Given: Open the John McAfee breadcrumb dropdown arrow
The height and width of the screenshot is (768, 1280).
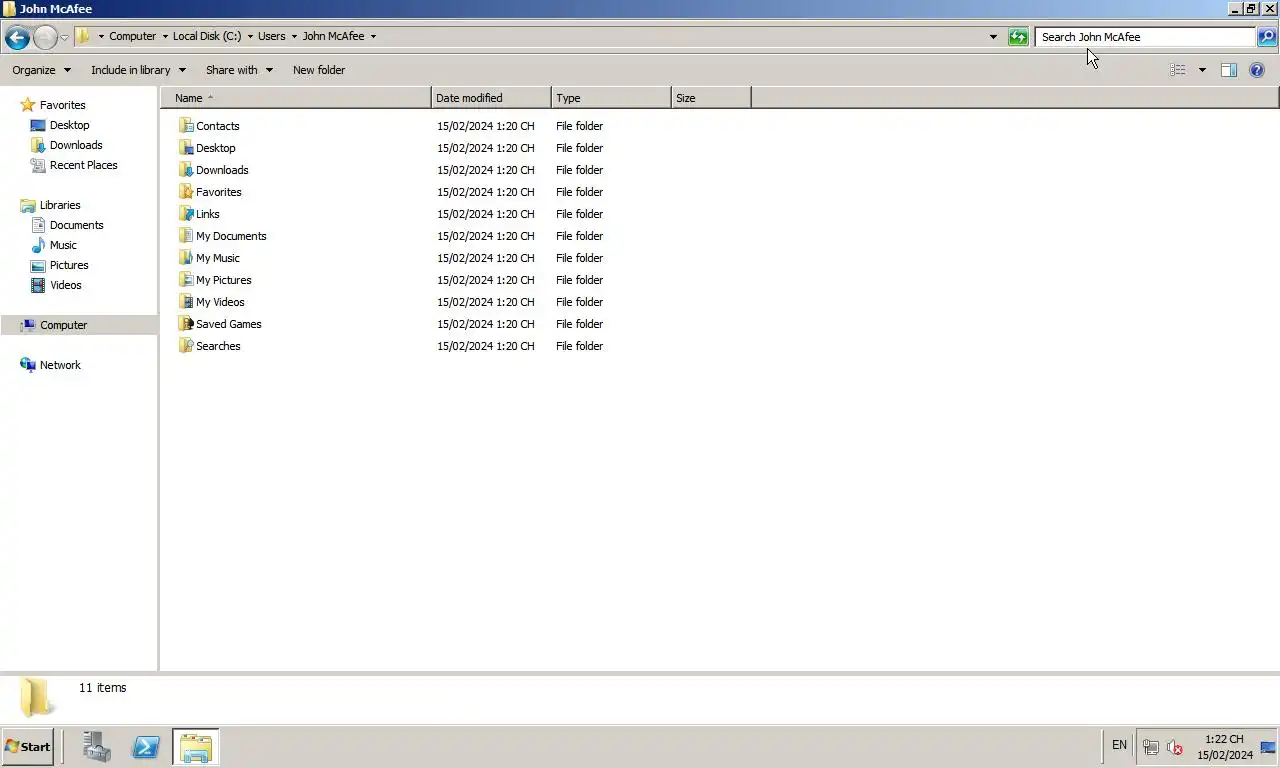Looking at the screenshot, I should click(x=373, y=36).
